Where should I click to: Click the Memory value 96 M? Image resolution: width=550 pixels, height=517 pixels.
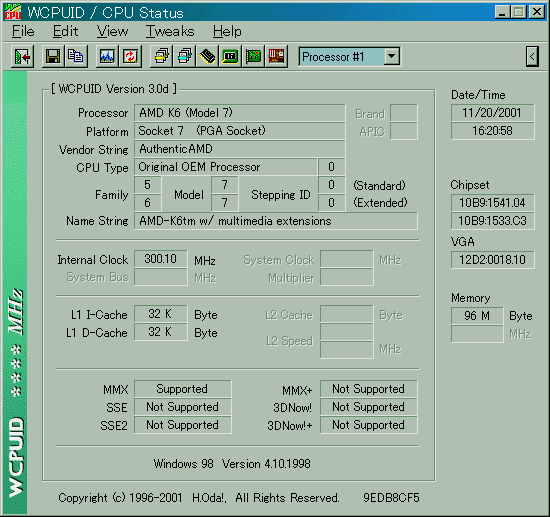pyautogui.click(x=477, y=316)
